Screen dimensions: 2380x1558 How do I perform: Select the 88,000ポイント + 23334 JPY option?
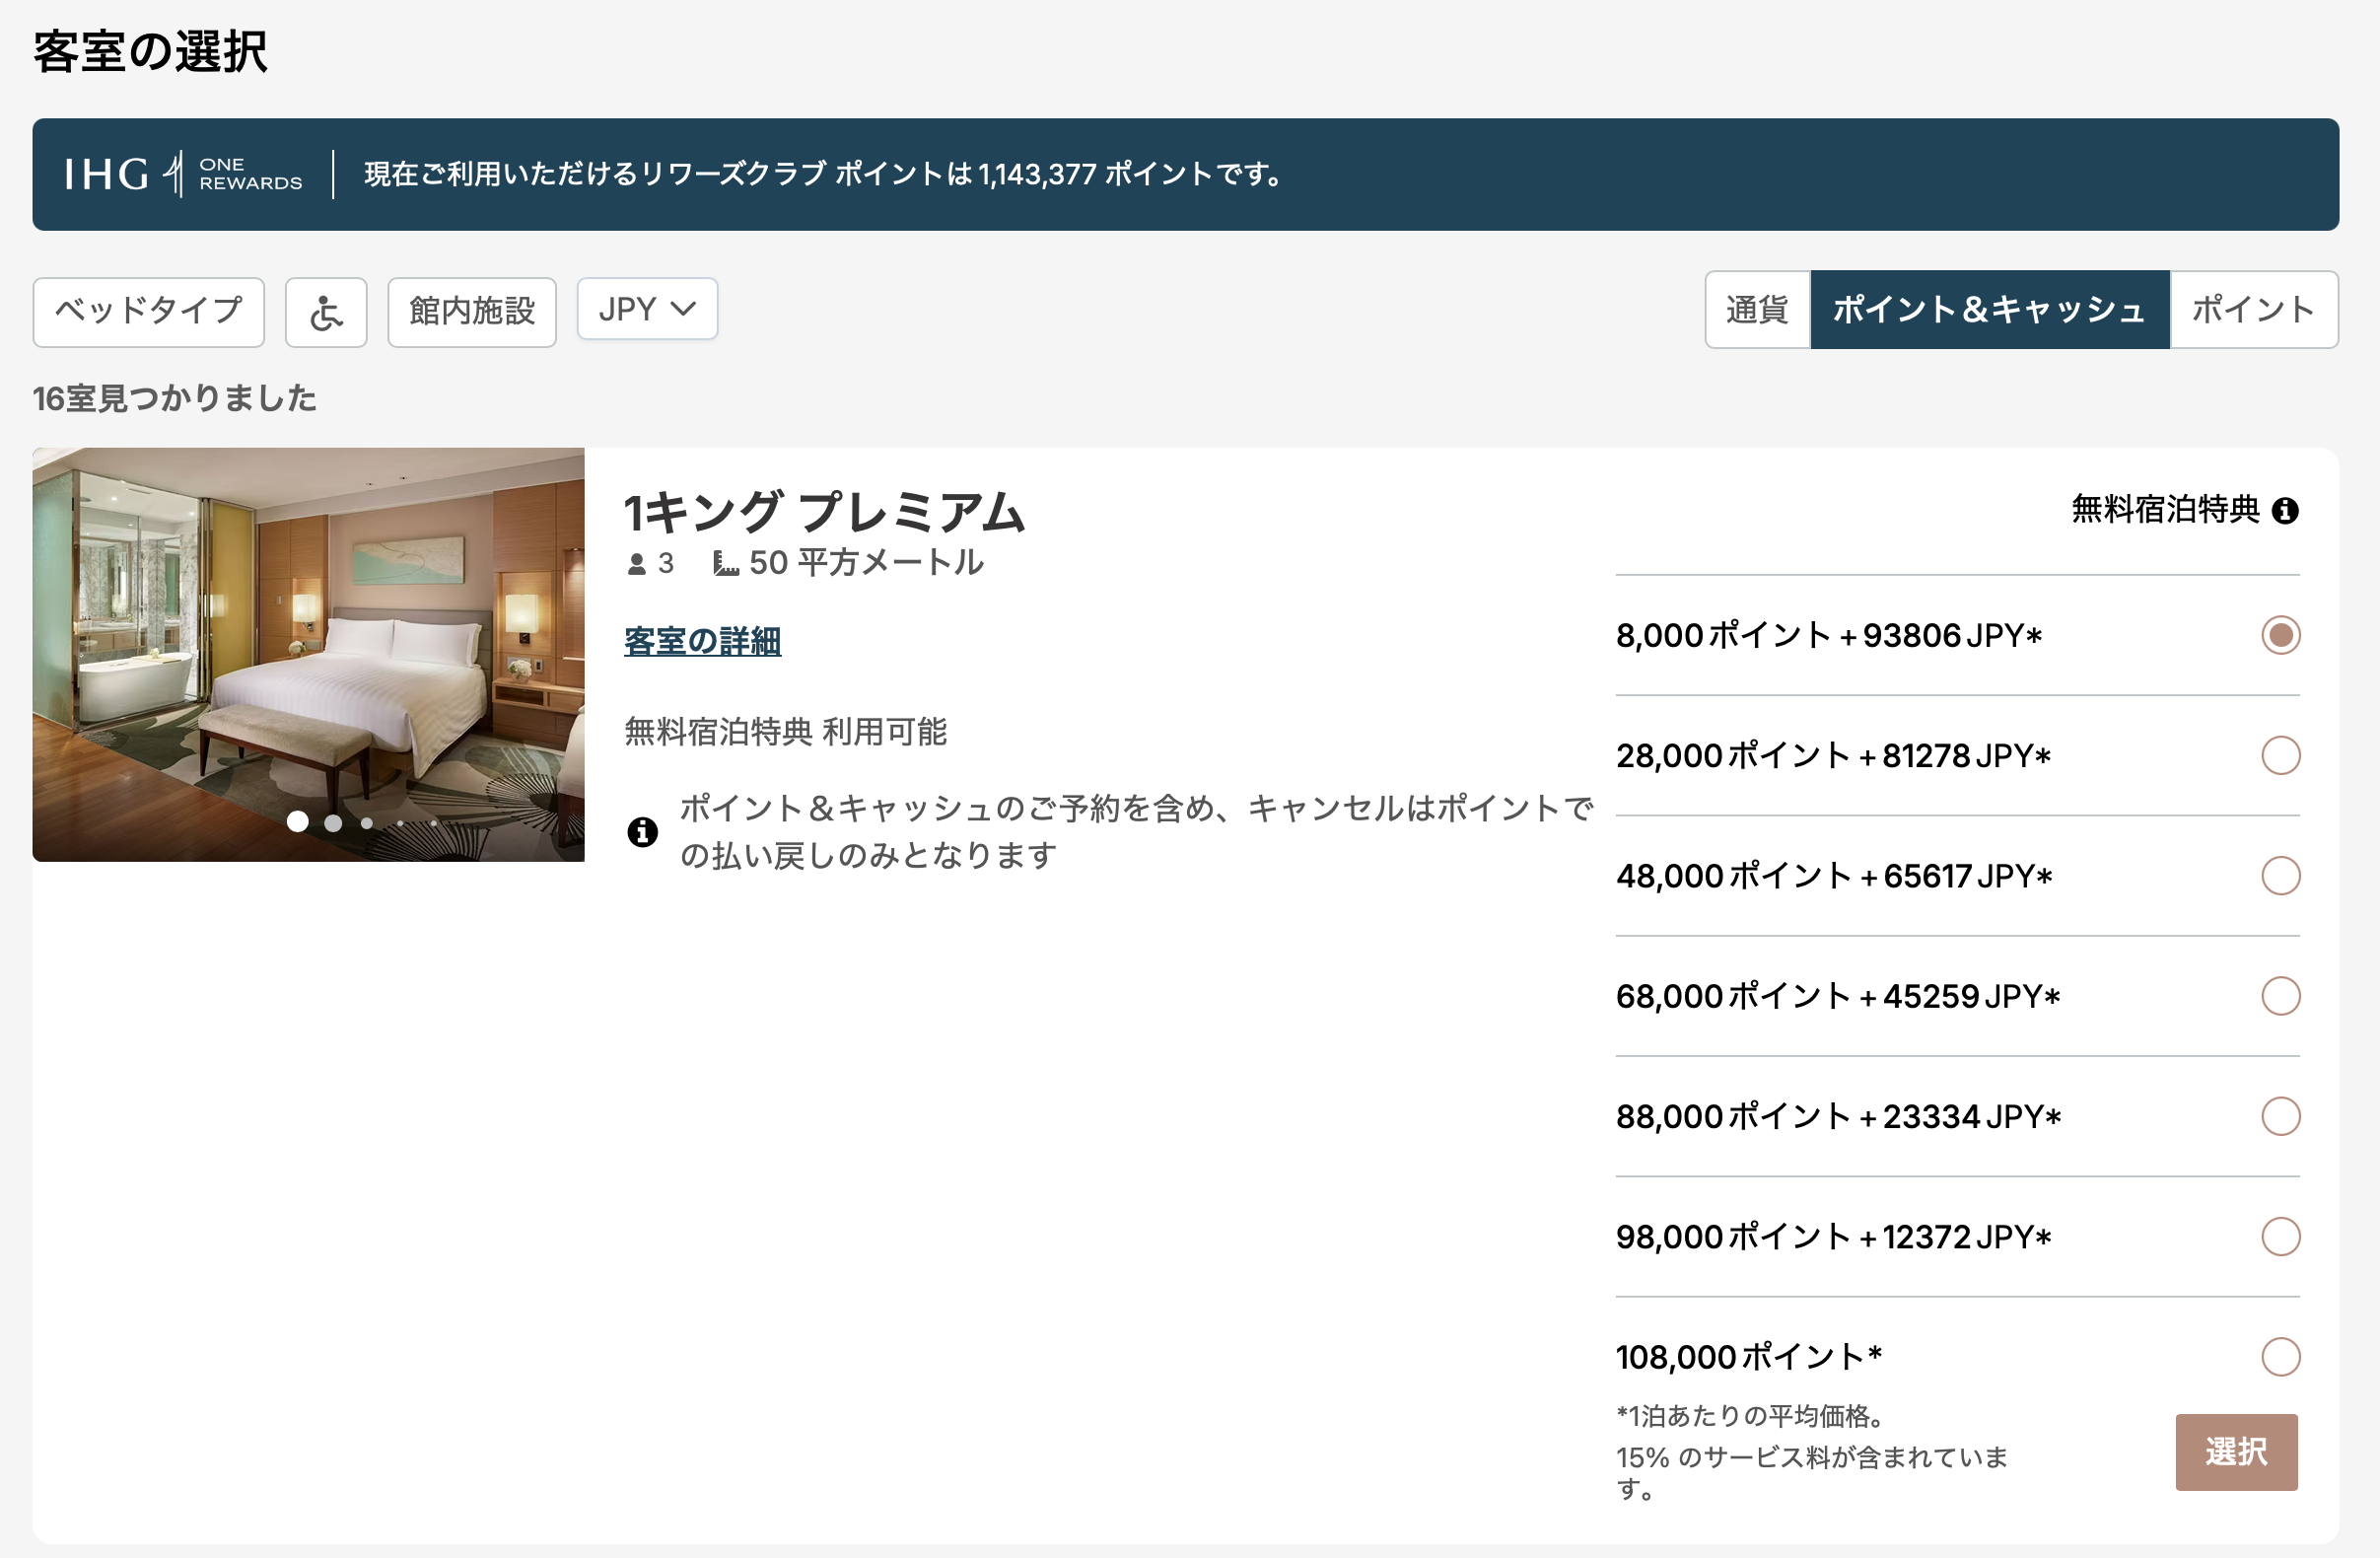coord(2280,1116)
